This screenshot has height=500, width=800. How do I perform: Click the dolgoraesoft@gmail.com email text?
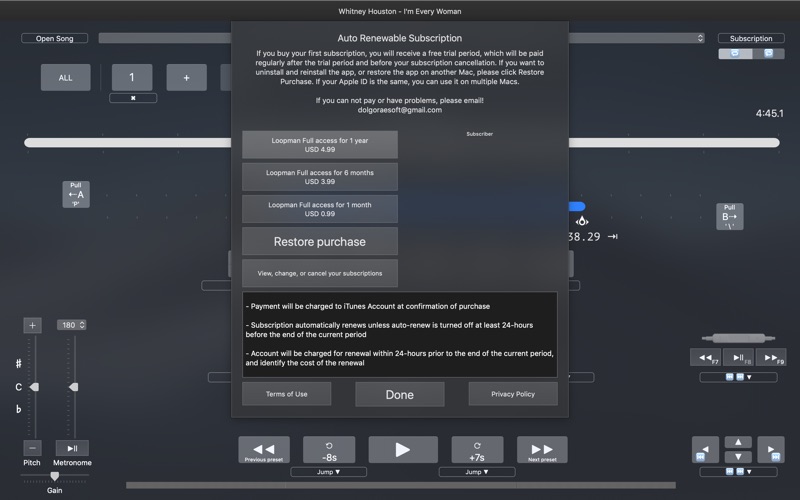400,110
